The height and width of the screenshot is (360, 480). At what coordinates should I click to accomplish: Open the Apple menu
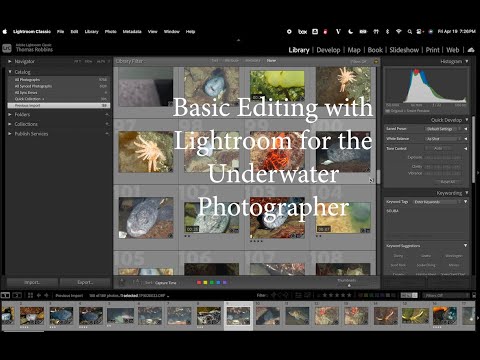point(5,32)
